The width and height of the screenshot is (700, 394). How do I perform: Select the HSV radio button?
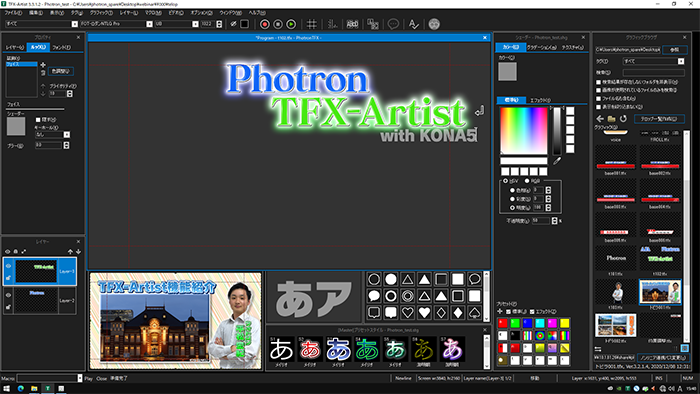point(505,181)
